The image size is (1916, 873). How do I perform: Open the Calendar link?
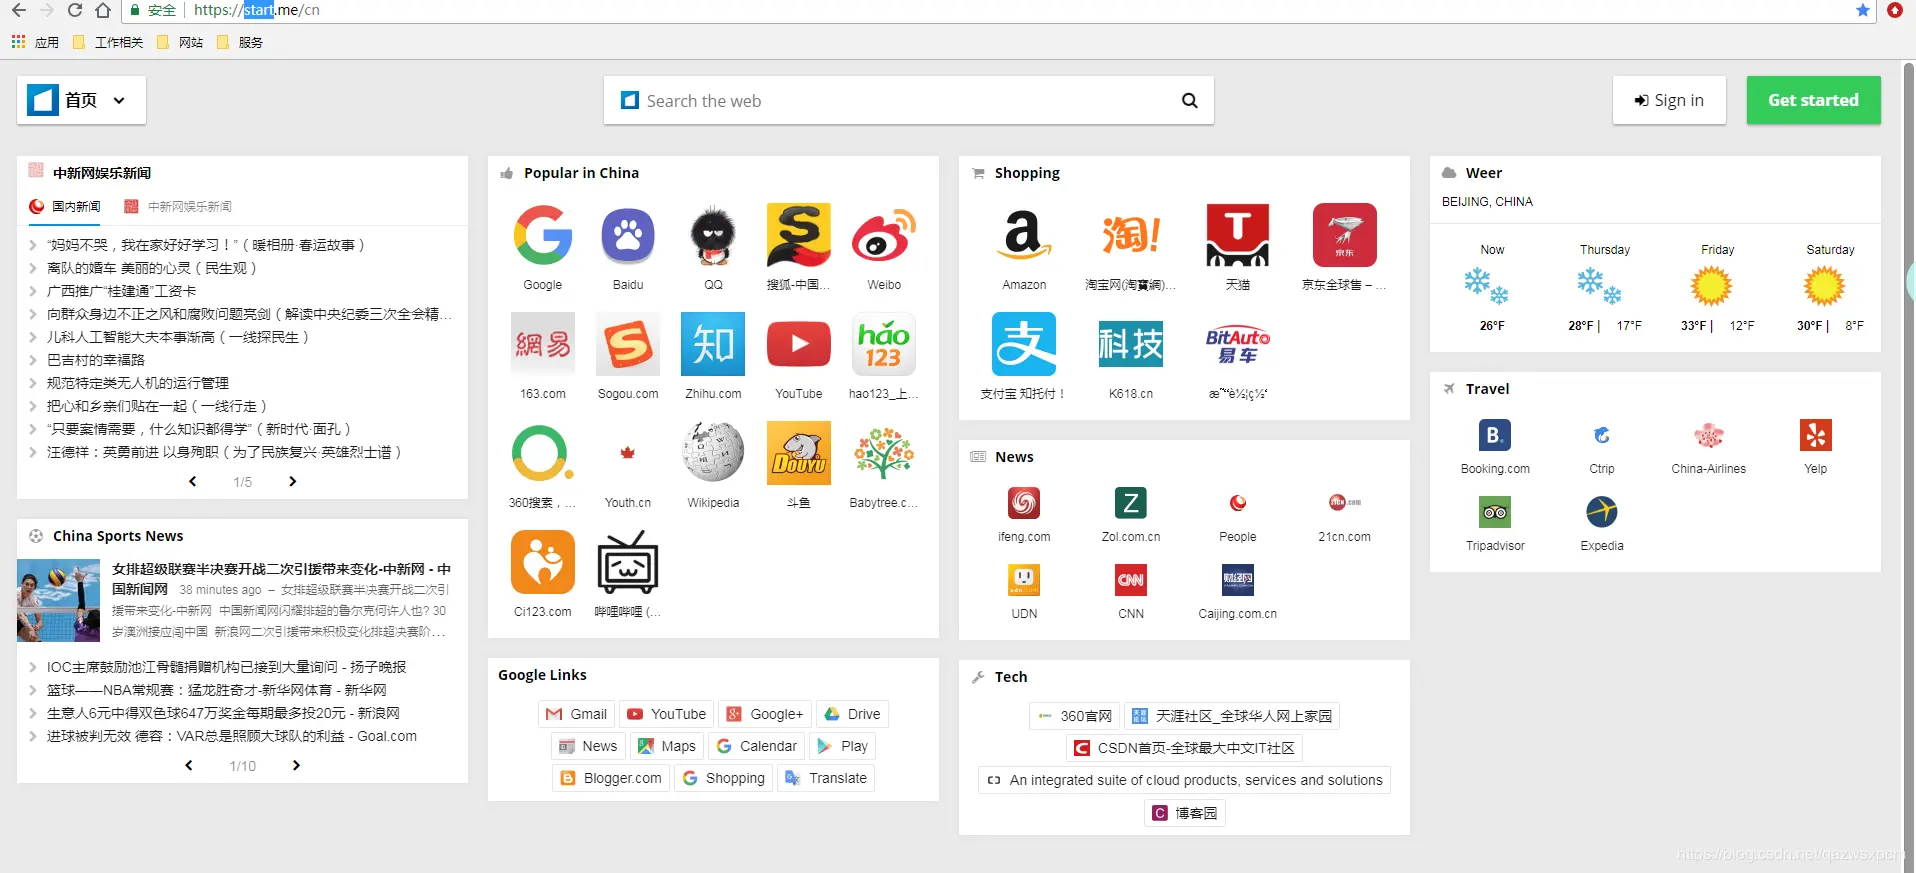[x=757, y=746]
